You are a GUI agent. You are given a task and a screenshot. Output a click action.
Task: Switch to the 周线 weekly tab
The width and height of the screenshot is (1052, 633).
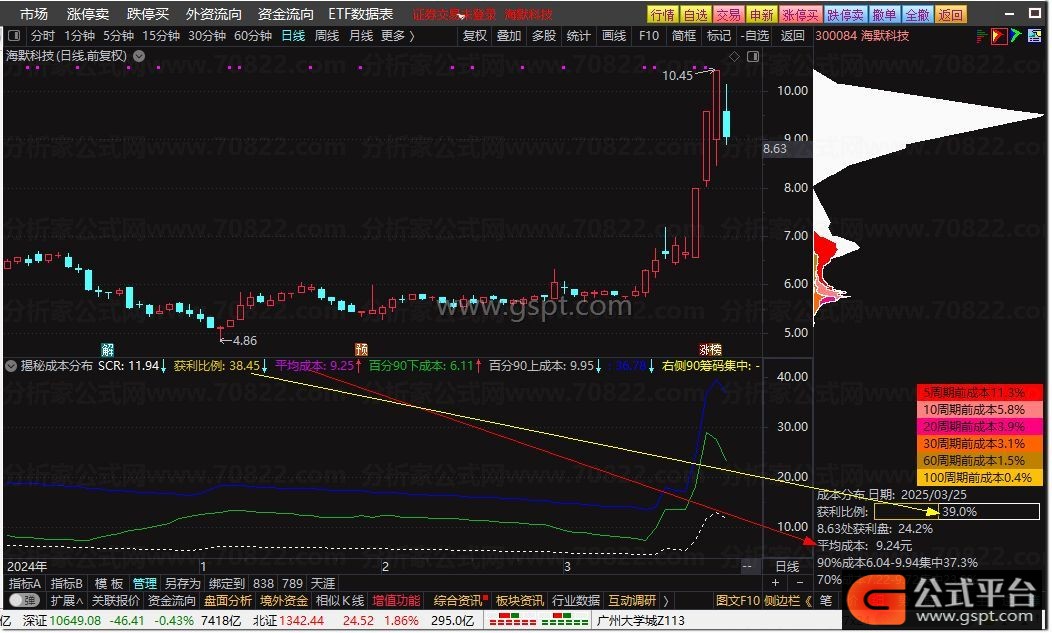[x=327, y=36]
